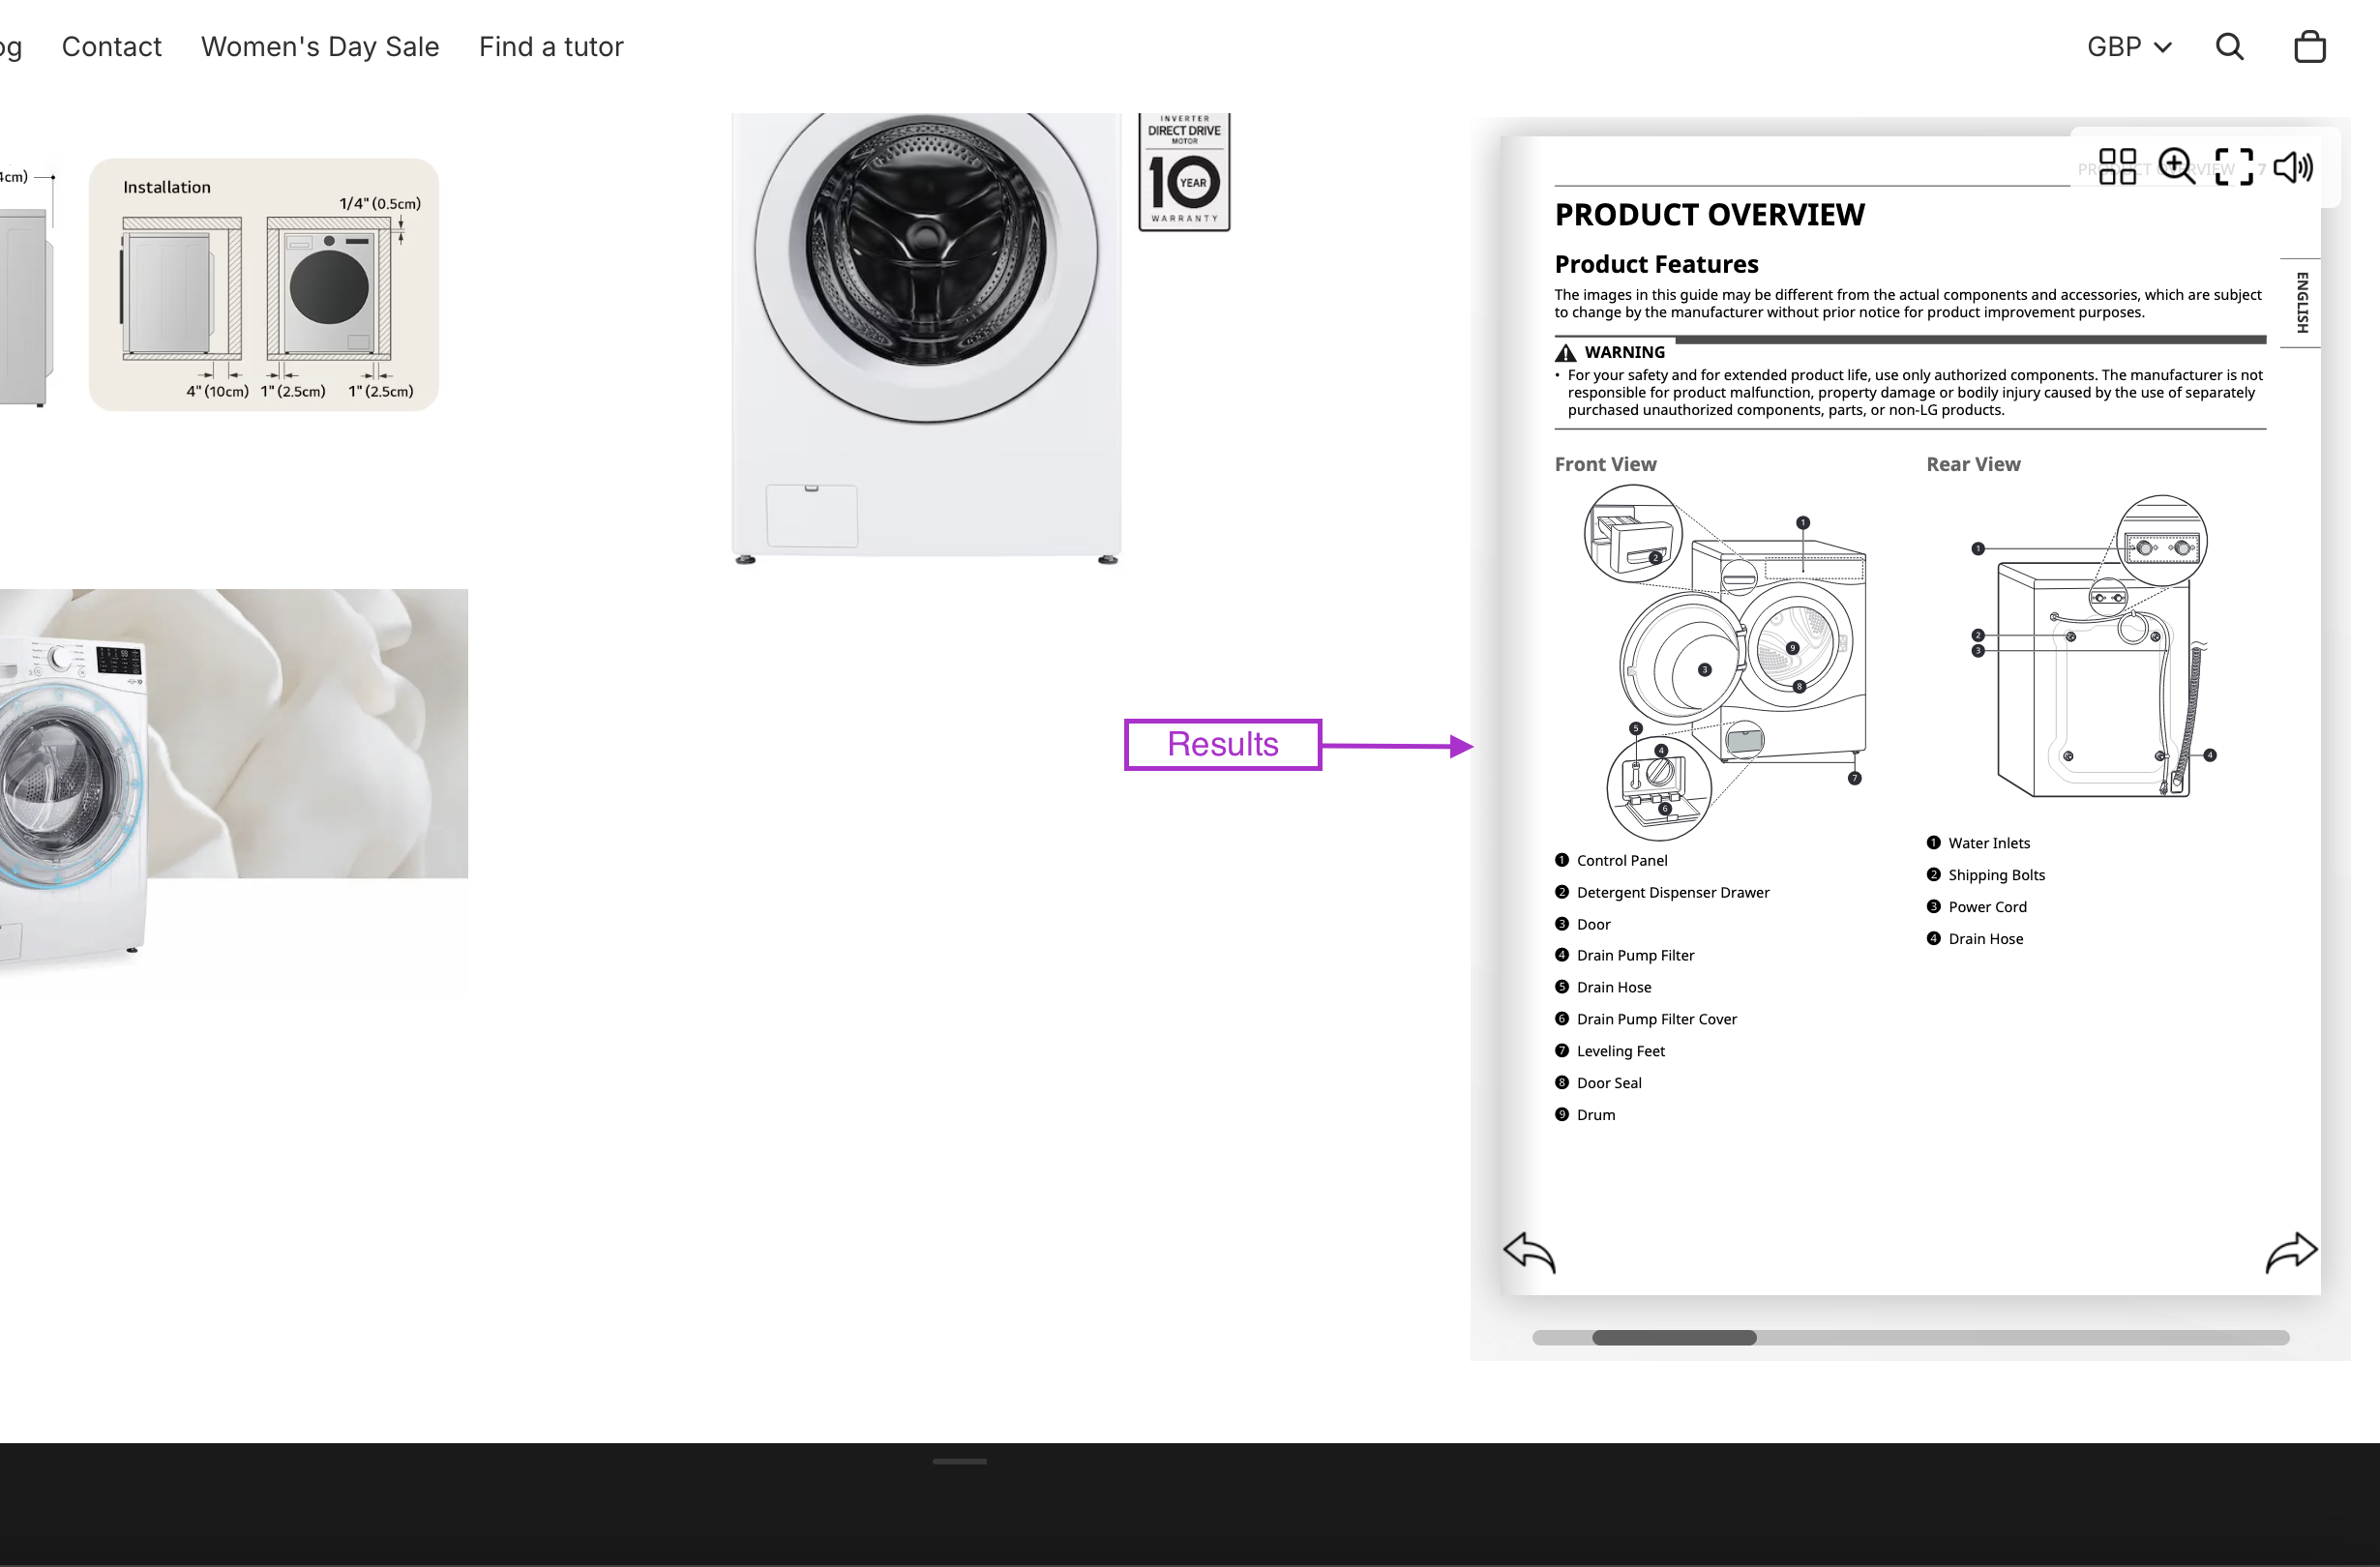Screen dimensions: 2380x1567
Task: Click the 10 Year Warranty Direct Drive badge
Action: pos(1184,171)
